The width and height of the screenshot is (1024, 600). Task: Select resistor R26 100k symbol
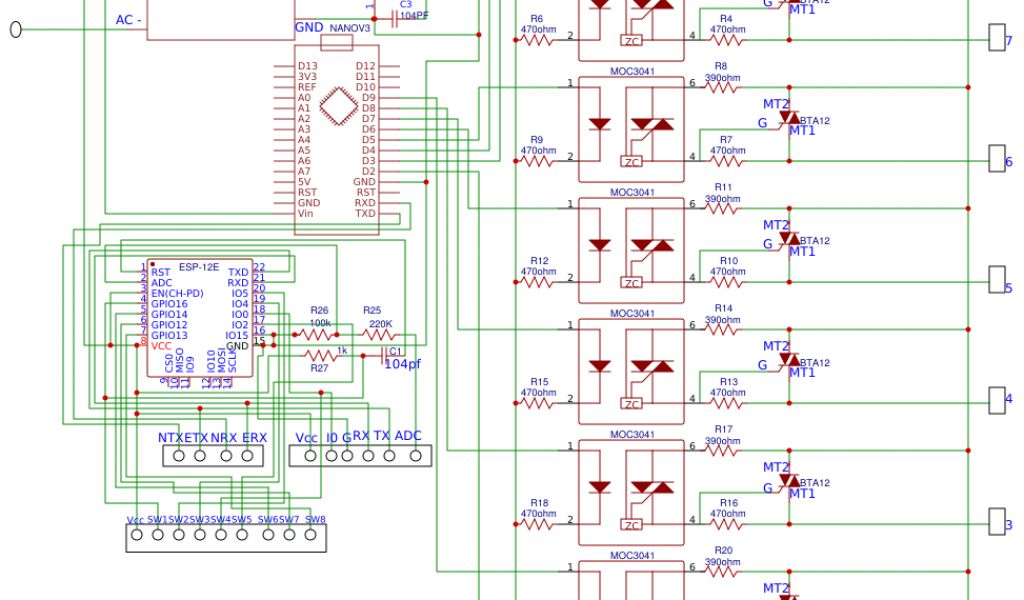coord(318,334)
